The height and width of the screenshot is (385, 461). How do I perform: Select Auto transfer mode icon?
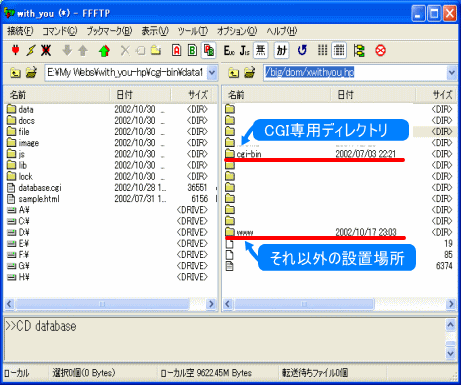[x=209, y=51]
